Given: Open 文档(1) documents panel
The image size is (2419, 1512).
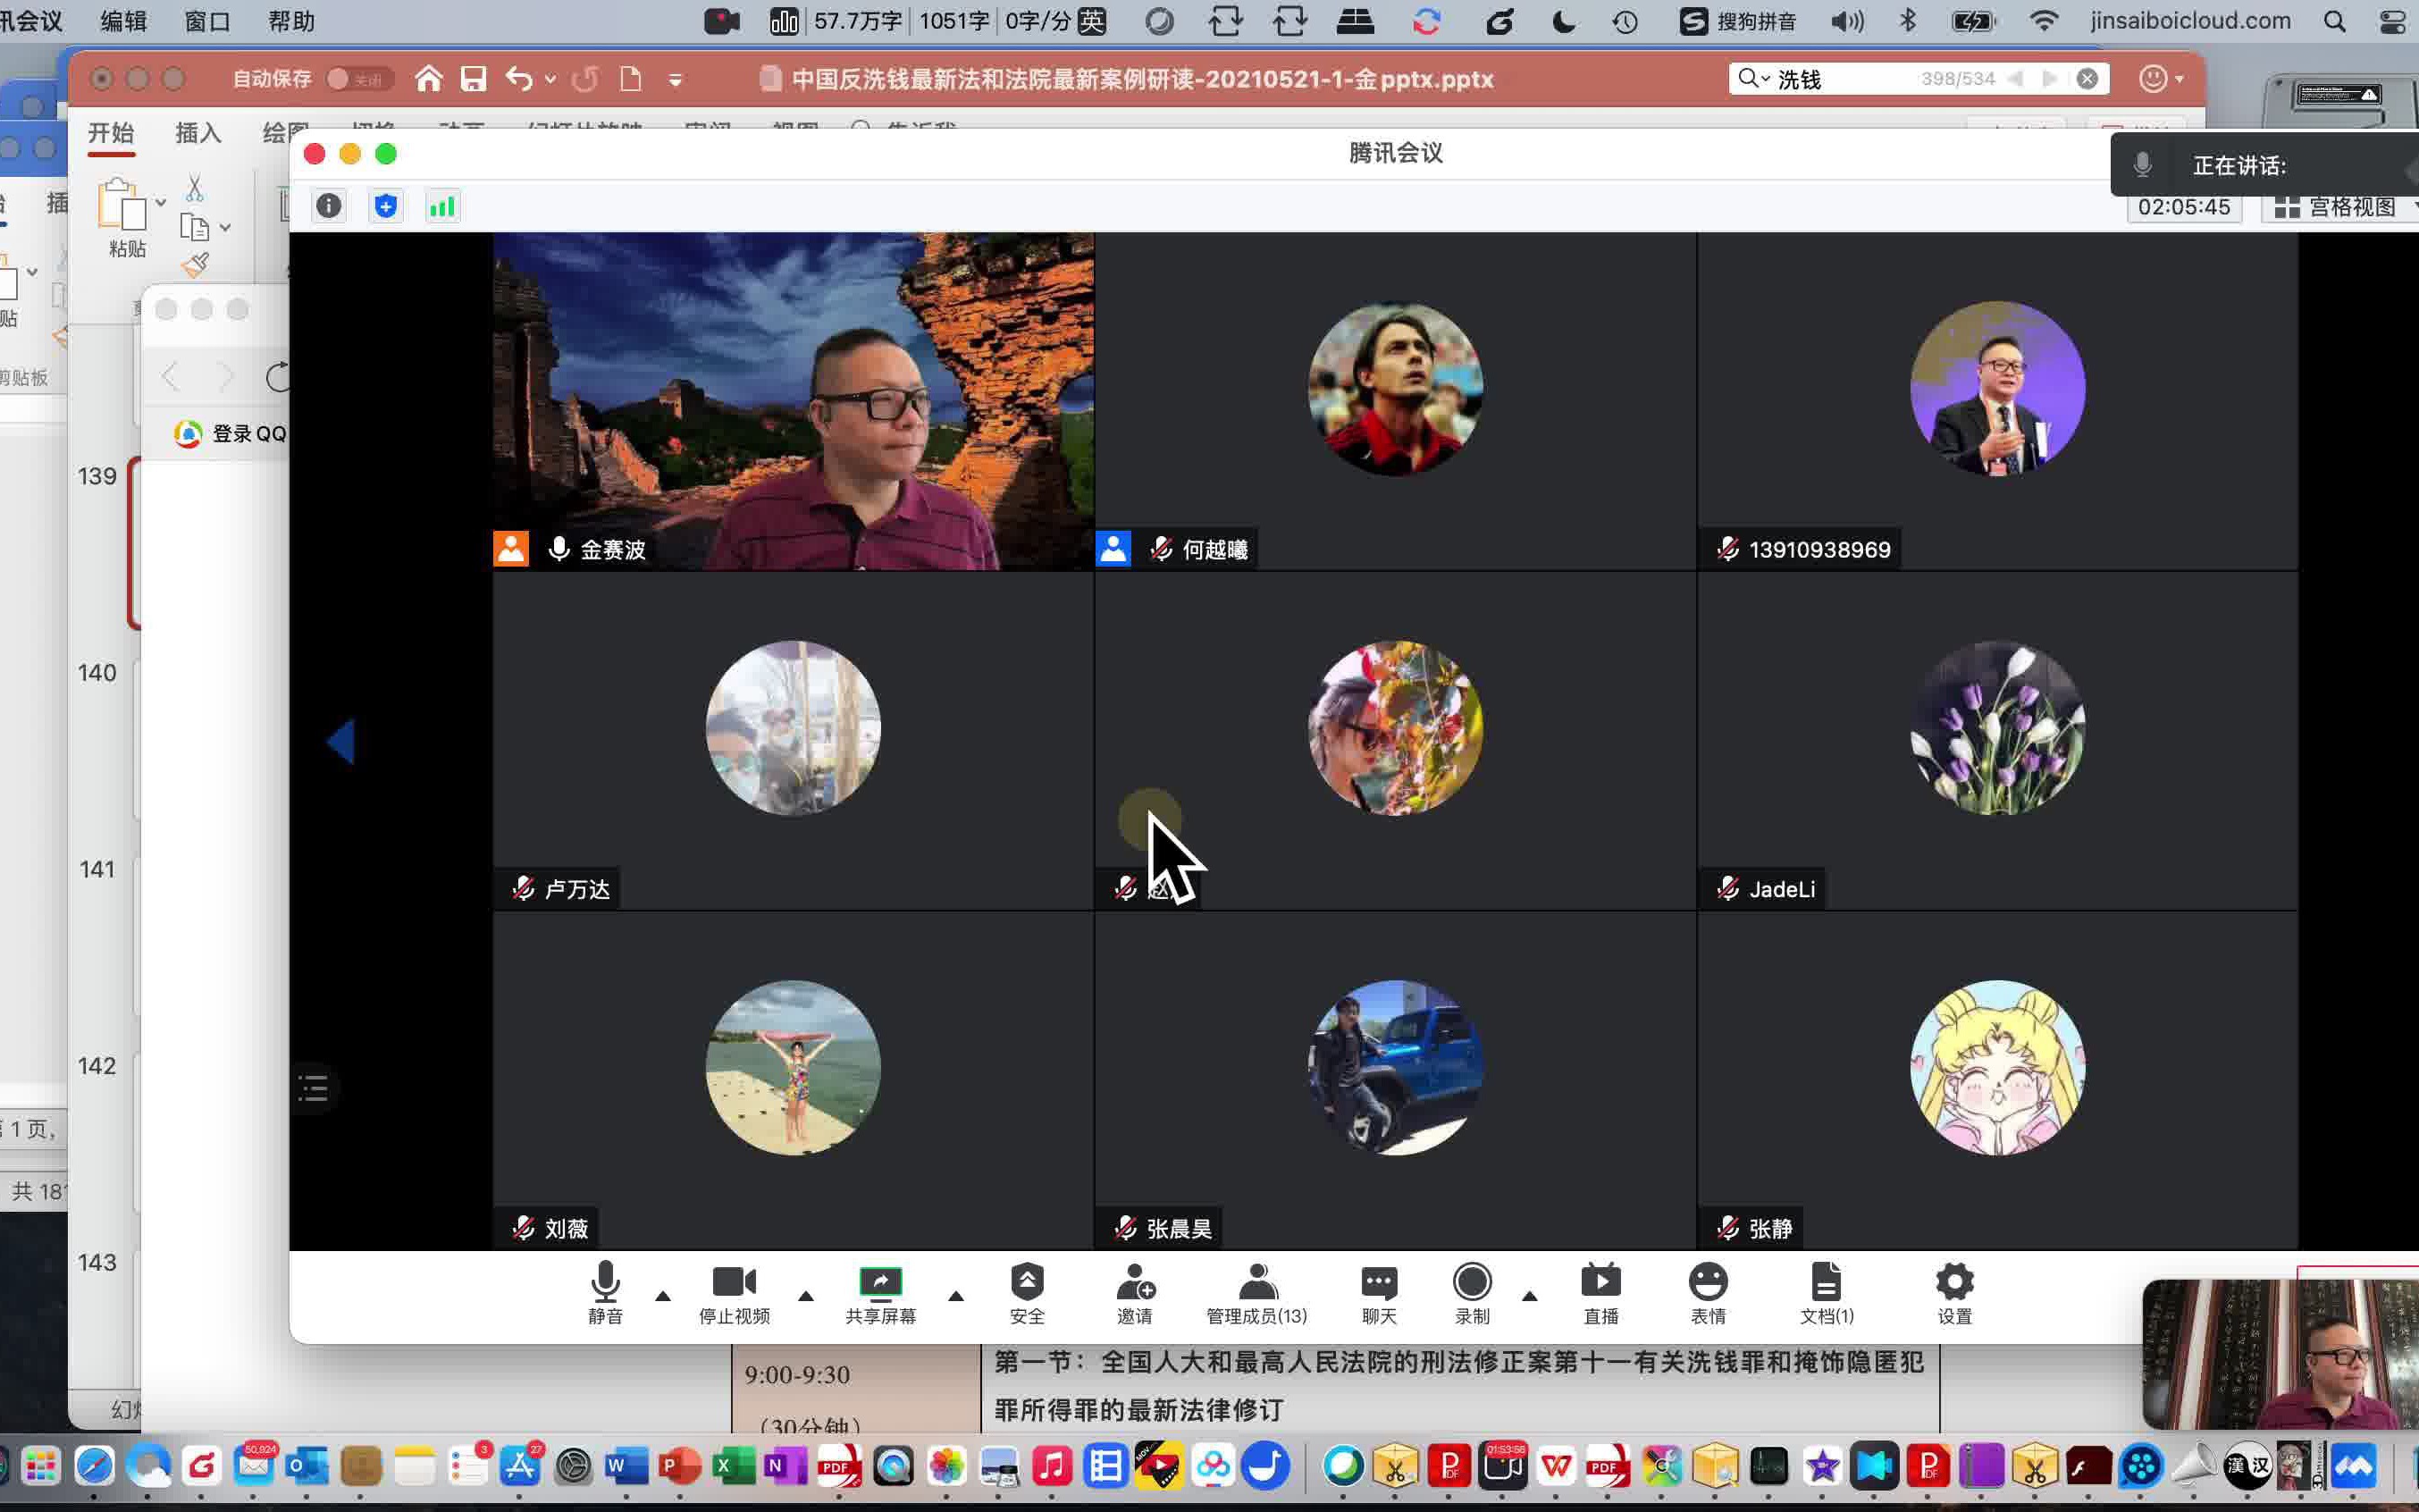Looking at the screenshot, I should click(x=1827, y=1292).
